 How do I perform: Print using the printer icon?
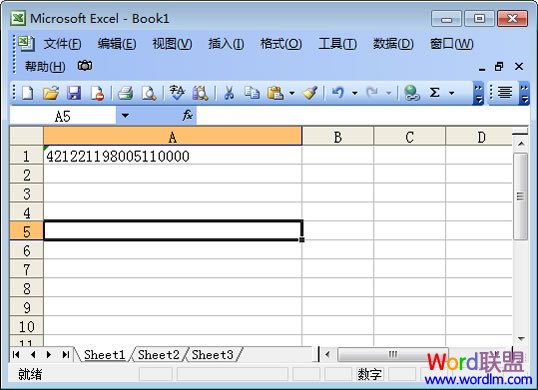[125, 93]
